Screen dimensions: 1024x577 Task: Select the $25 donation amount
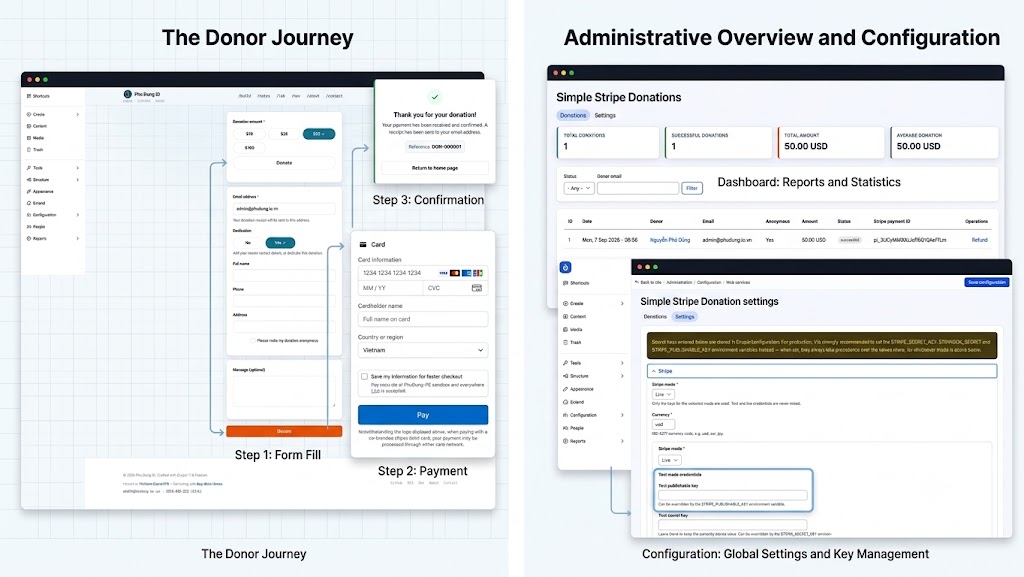[x=284, y=134]
